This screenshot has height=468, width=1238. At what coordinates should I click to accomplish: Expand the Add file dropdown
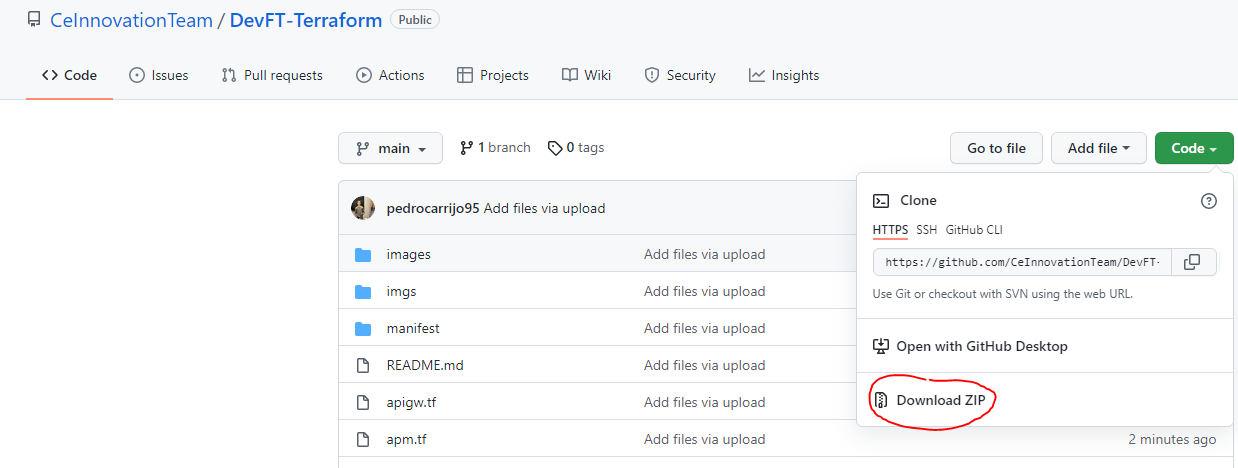coord(1098,148)
